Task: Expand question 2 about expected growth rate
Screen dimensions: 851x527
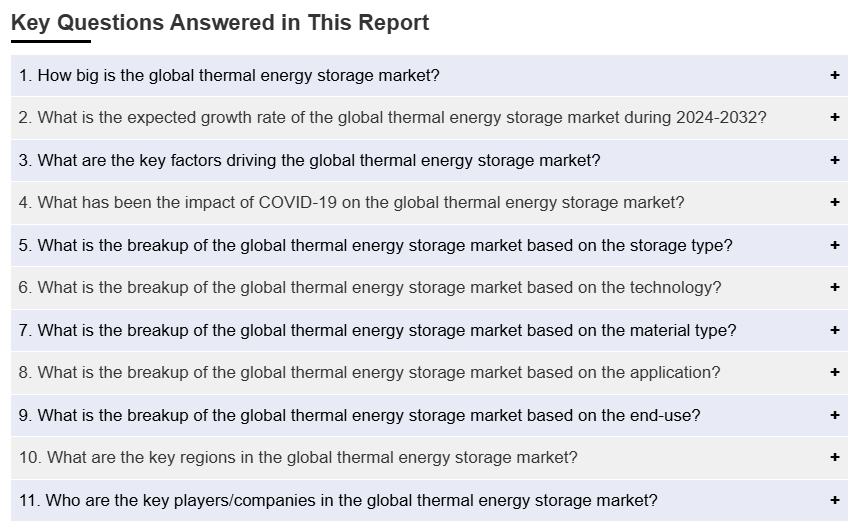Action: [392, 117]
